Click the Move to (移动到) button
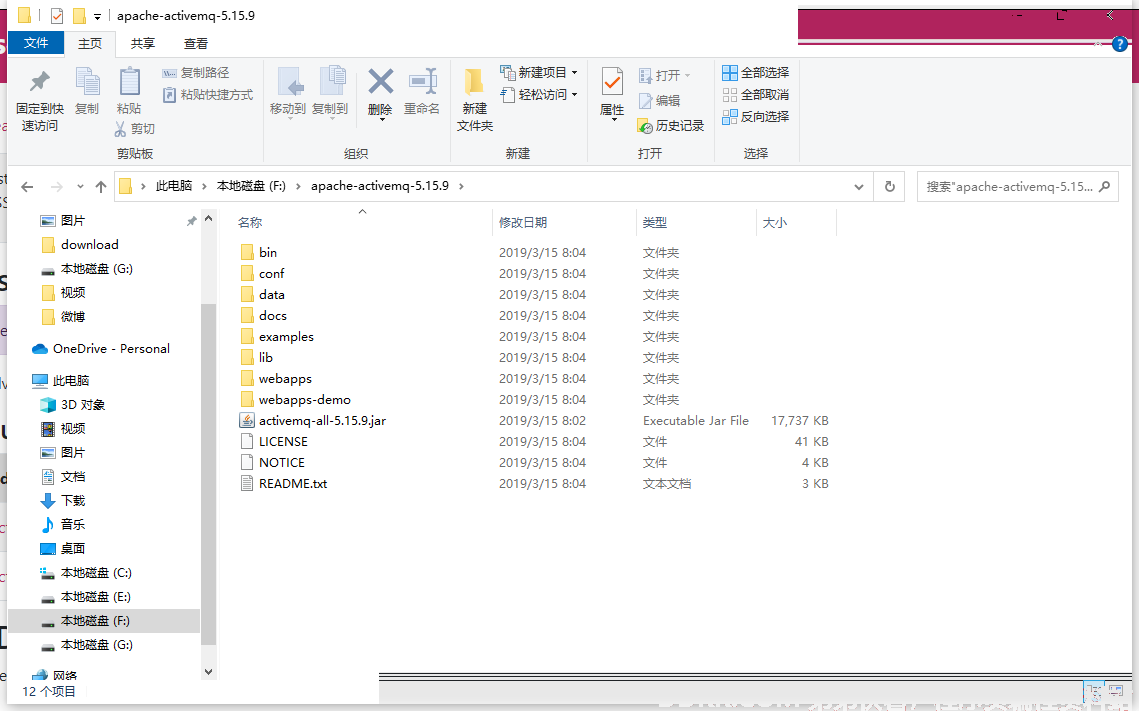This screenshot has height=711, width=1139. point(288,92)
